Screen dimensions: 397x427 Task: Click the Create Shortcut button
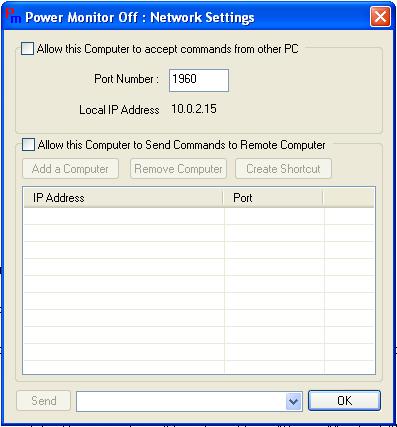click(283, 169)
